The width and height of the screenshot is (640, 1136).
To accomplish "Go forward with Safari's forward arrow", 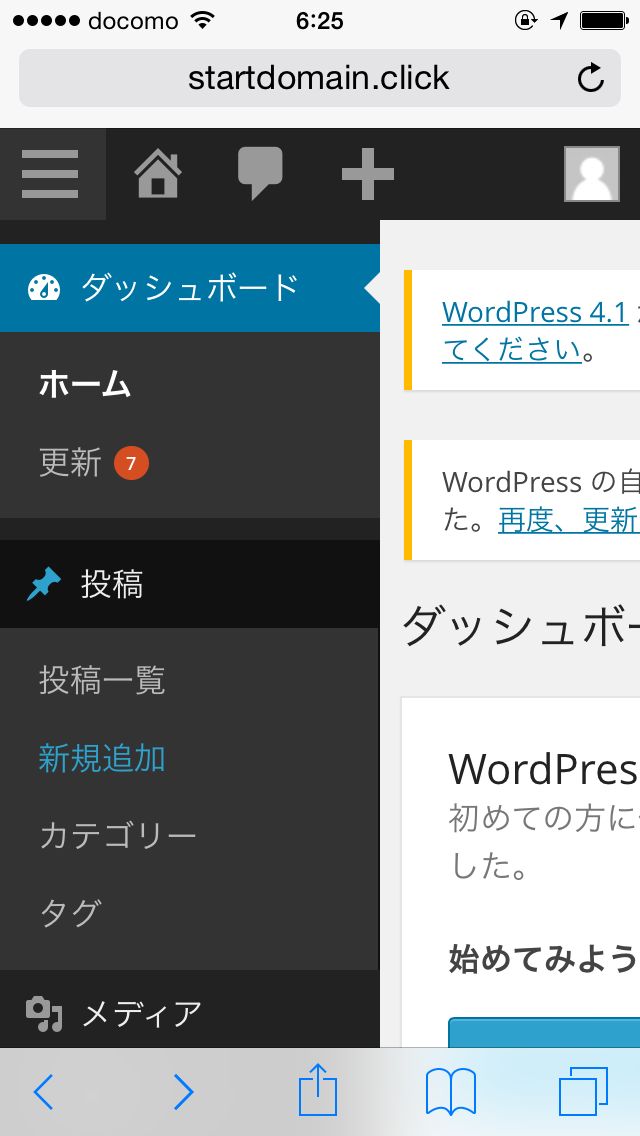I will coord(183,1092).
